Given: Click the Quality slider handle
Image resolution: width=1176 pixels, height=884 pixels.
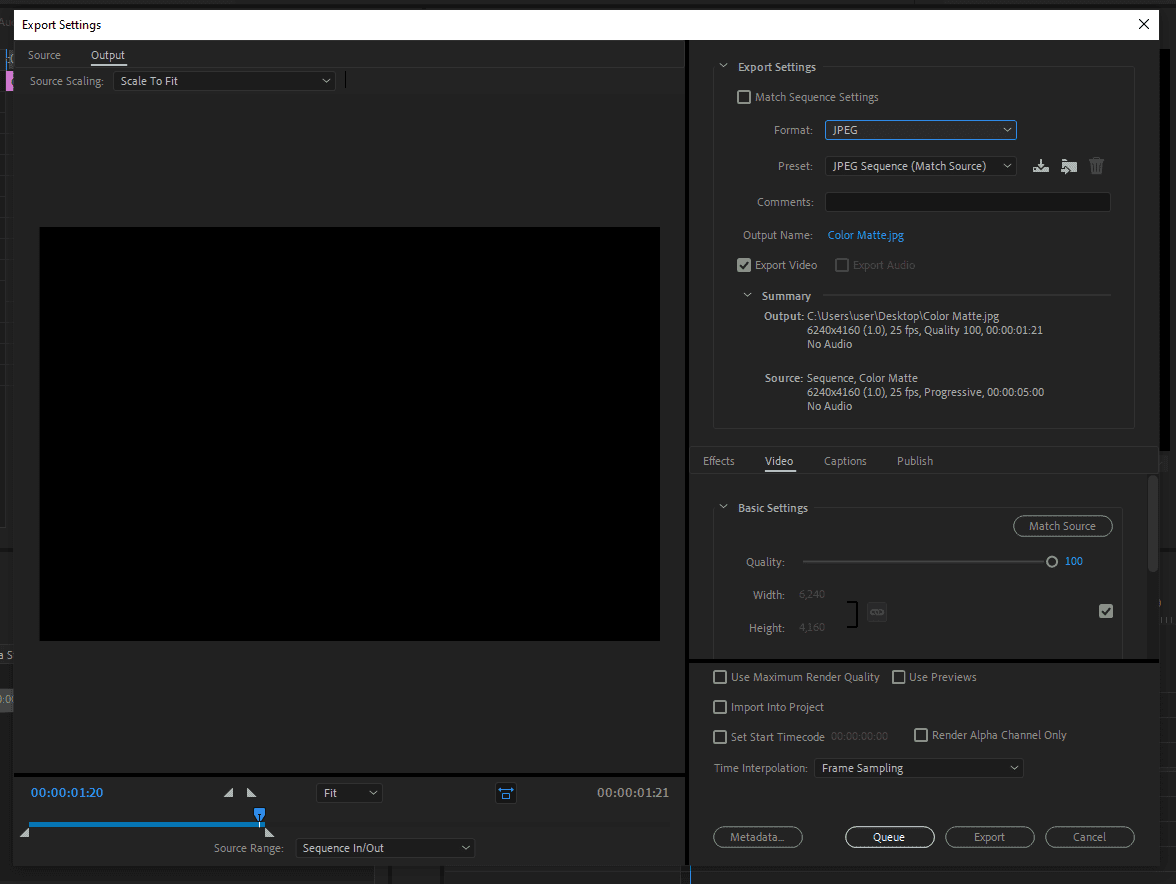Looking at the screenshot, I should (x=1052, y=562).
